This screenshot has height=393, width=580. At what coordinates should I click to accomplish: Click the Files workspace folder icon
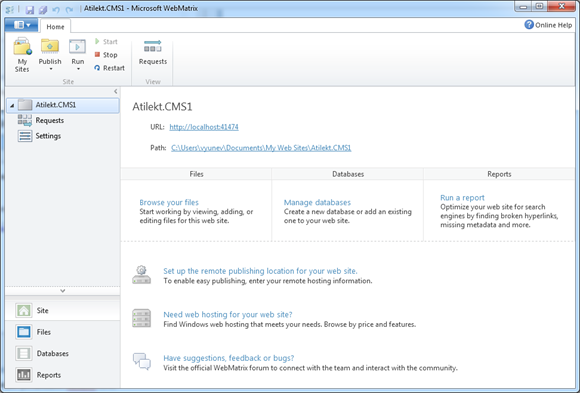(24, 332)
